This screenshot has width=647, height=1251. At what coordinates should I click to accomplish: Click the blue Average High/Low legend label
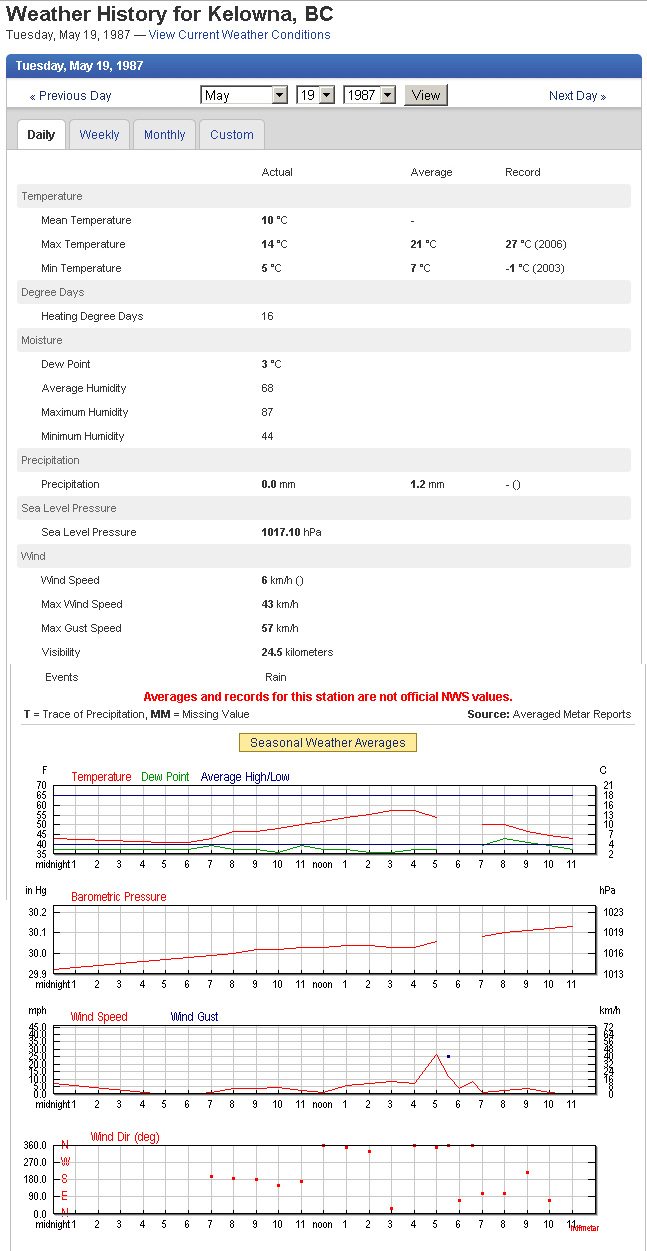point(245,777)
